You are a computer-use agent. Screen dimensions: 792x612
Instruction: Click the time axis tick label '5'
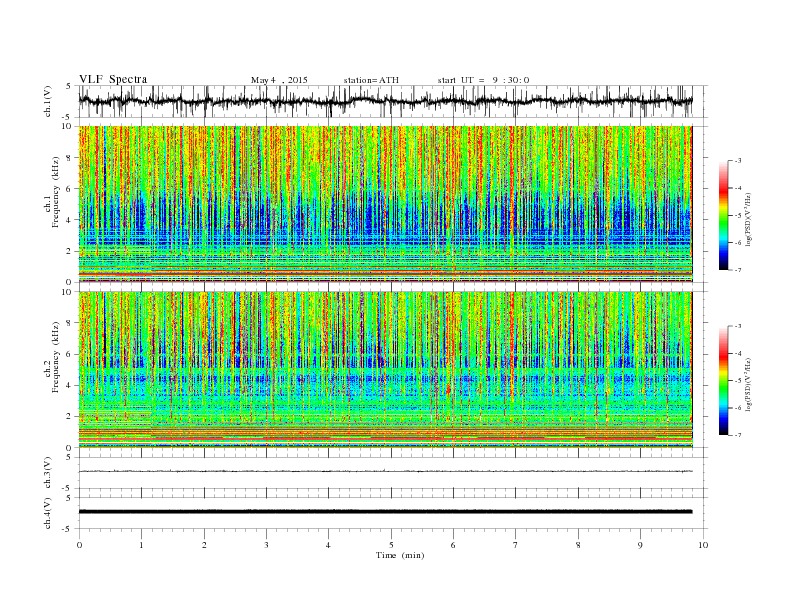(391, 545)
